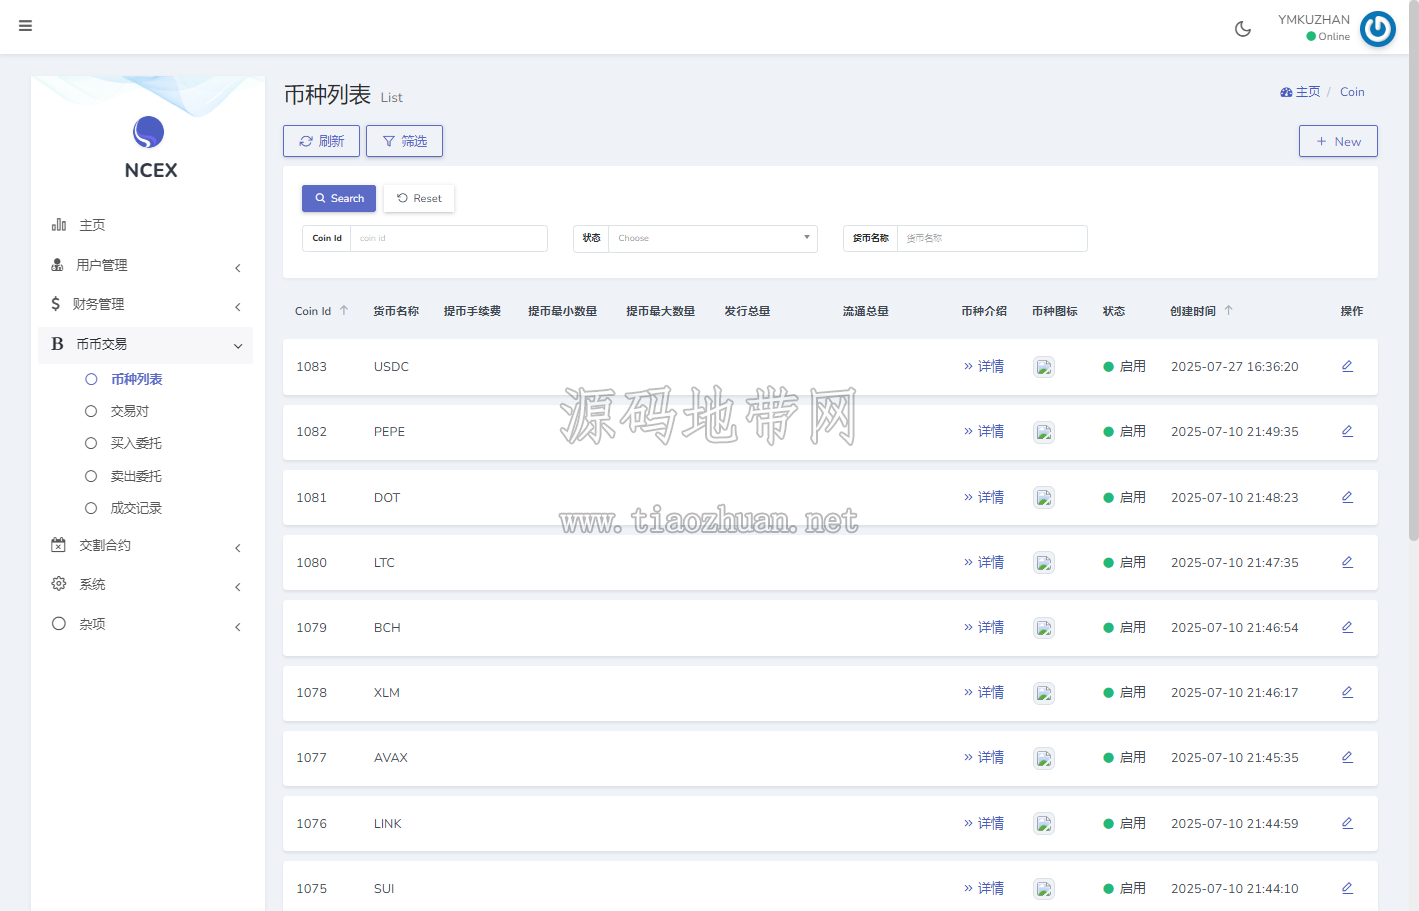Select Coin Id cell 1083
The image size is (1419, 911).
(x=311, y=367)
